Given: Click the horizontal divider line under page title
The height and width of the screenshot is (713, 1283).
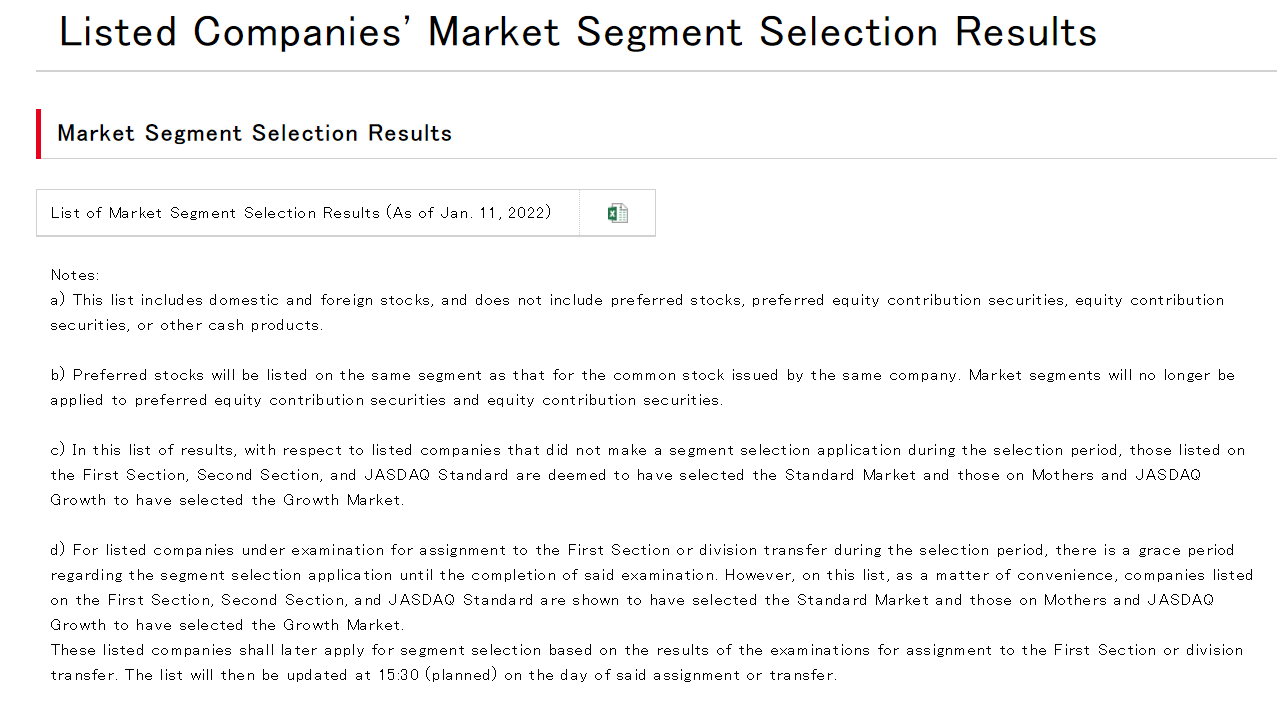Looking at the screenshot, I should 656,71.
